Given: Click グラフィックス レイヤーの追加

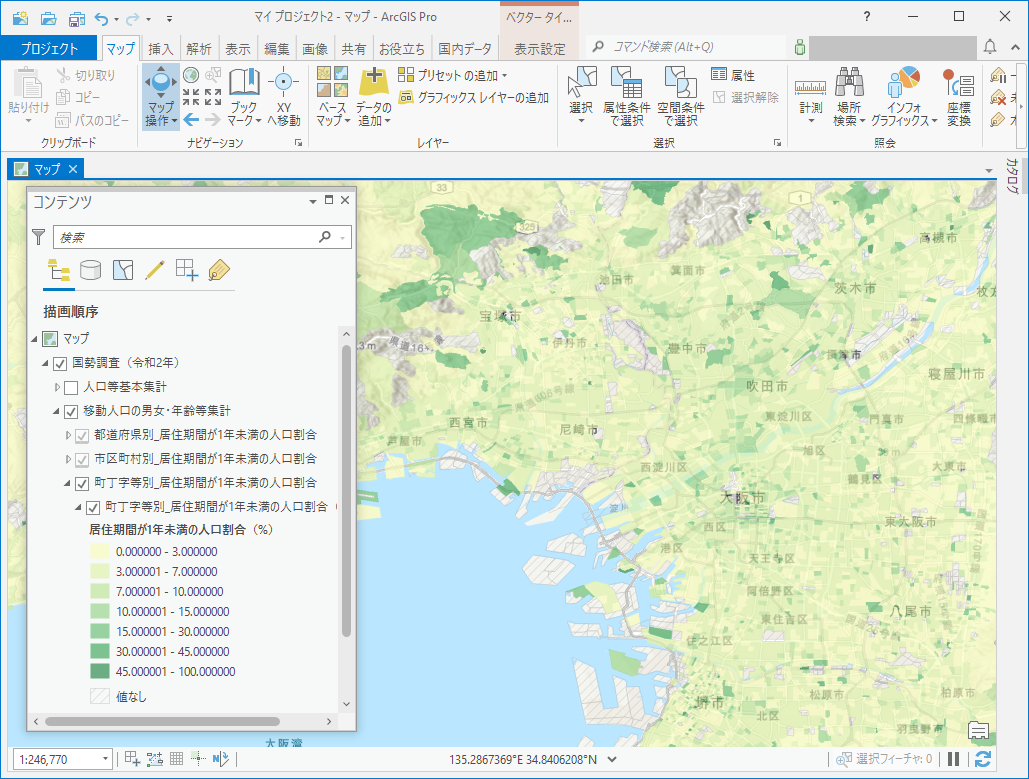Looking at the screenshot, I should [474, 98].
